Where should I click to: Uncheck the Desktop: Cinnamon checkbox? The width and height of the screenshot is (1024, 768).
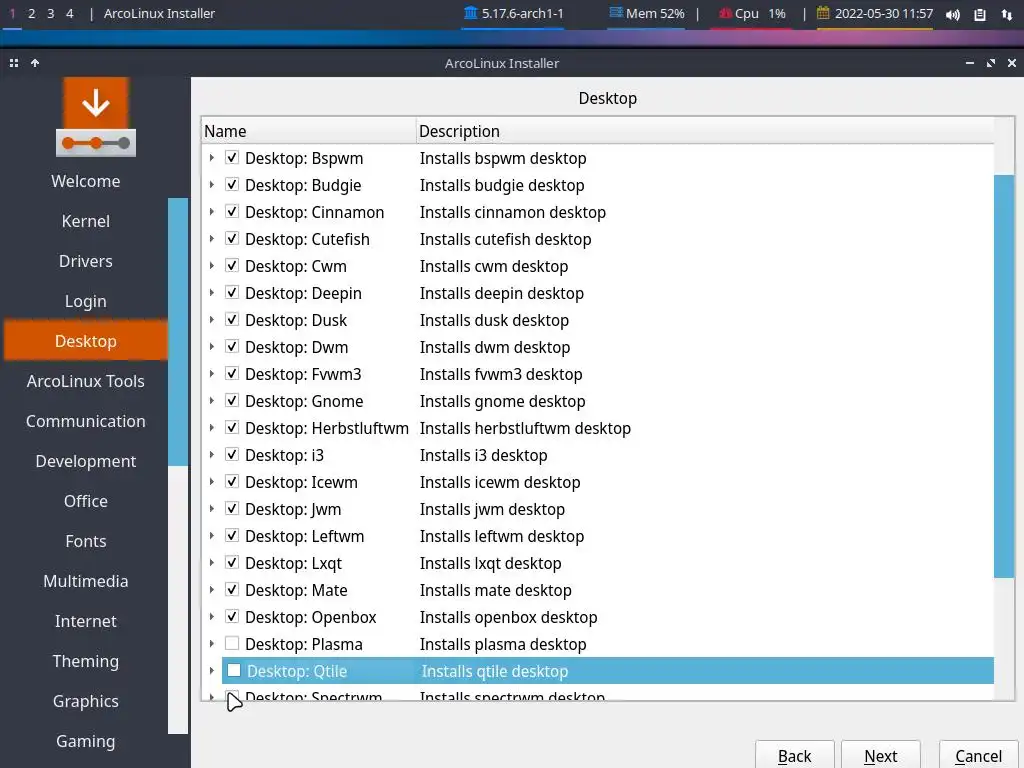232,212
